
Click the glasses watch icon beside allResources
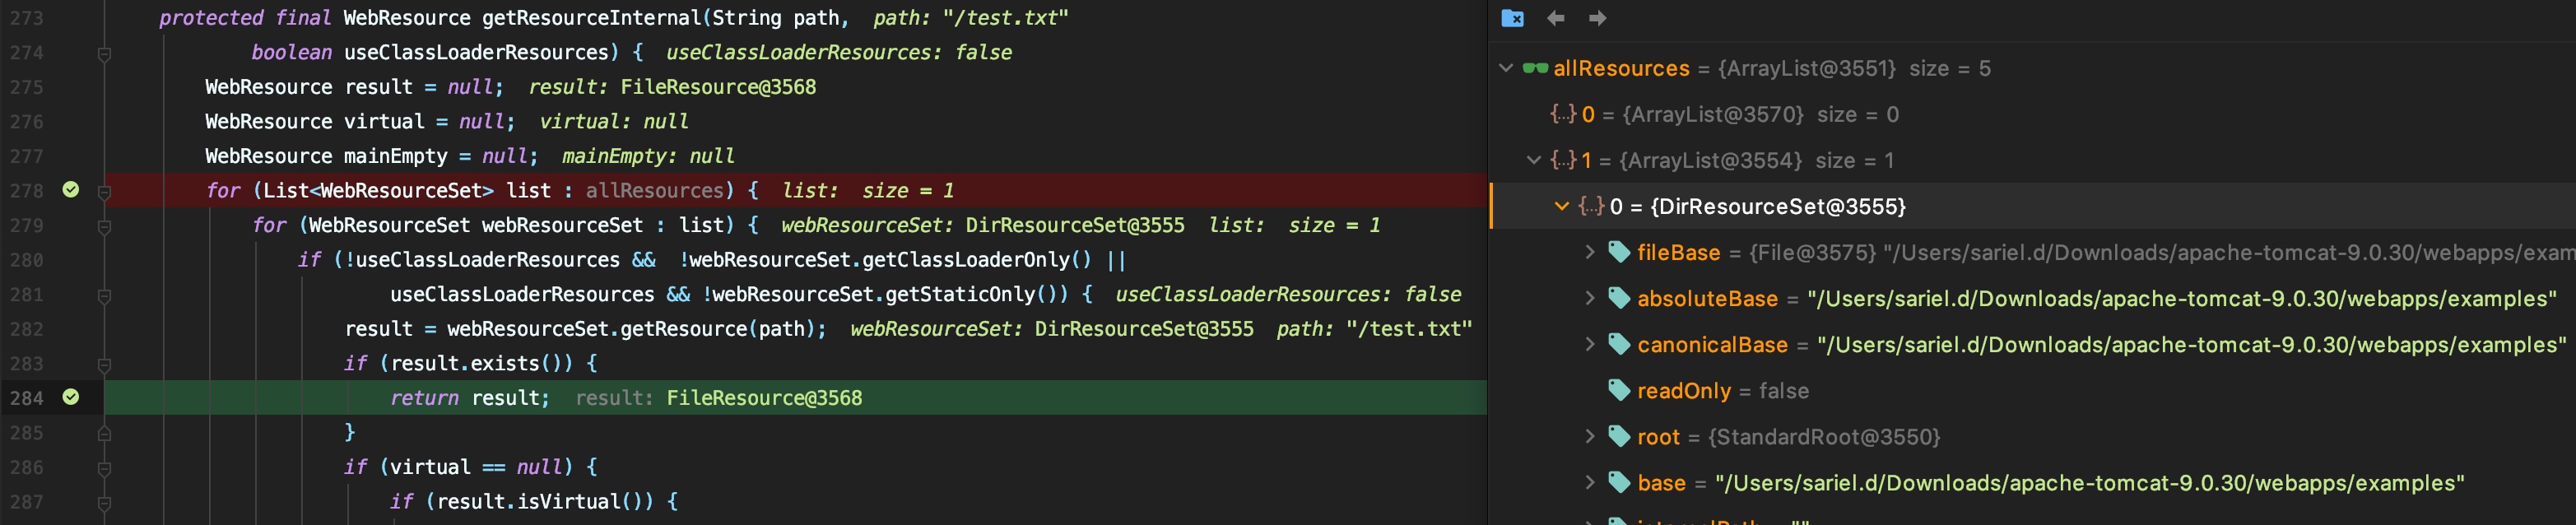[x=1535, y=68]
